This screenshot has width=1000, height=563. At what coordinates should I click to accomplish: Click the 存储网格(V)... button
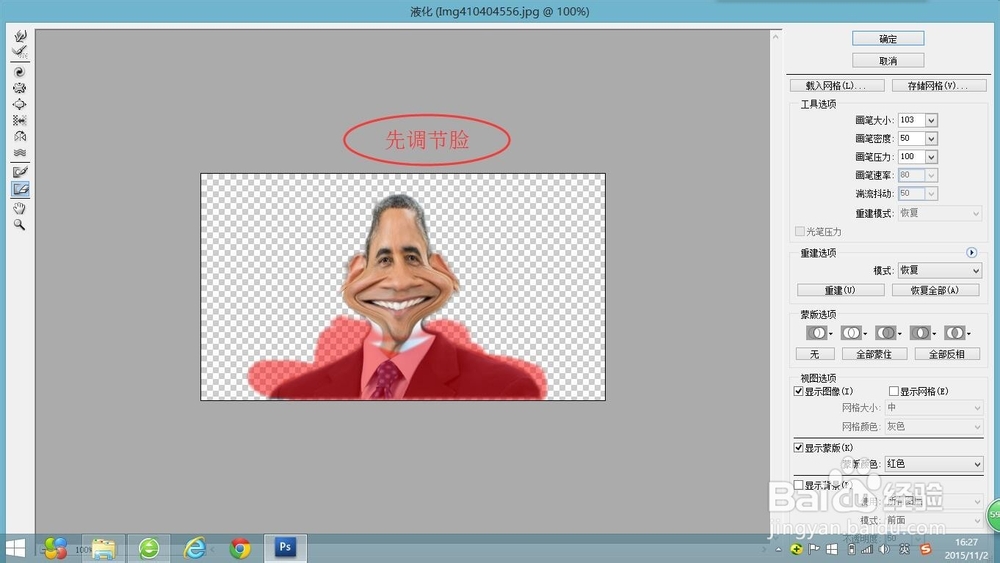939,85
